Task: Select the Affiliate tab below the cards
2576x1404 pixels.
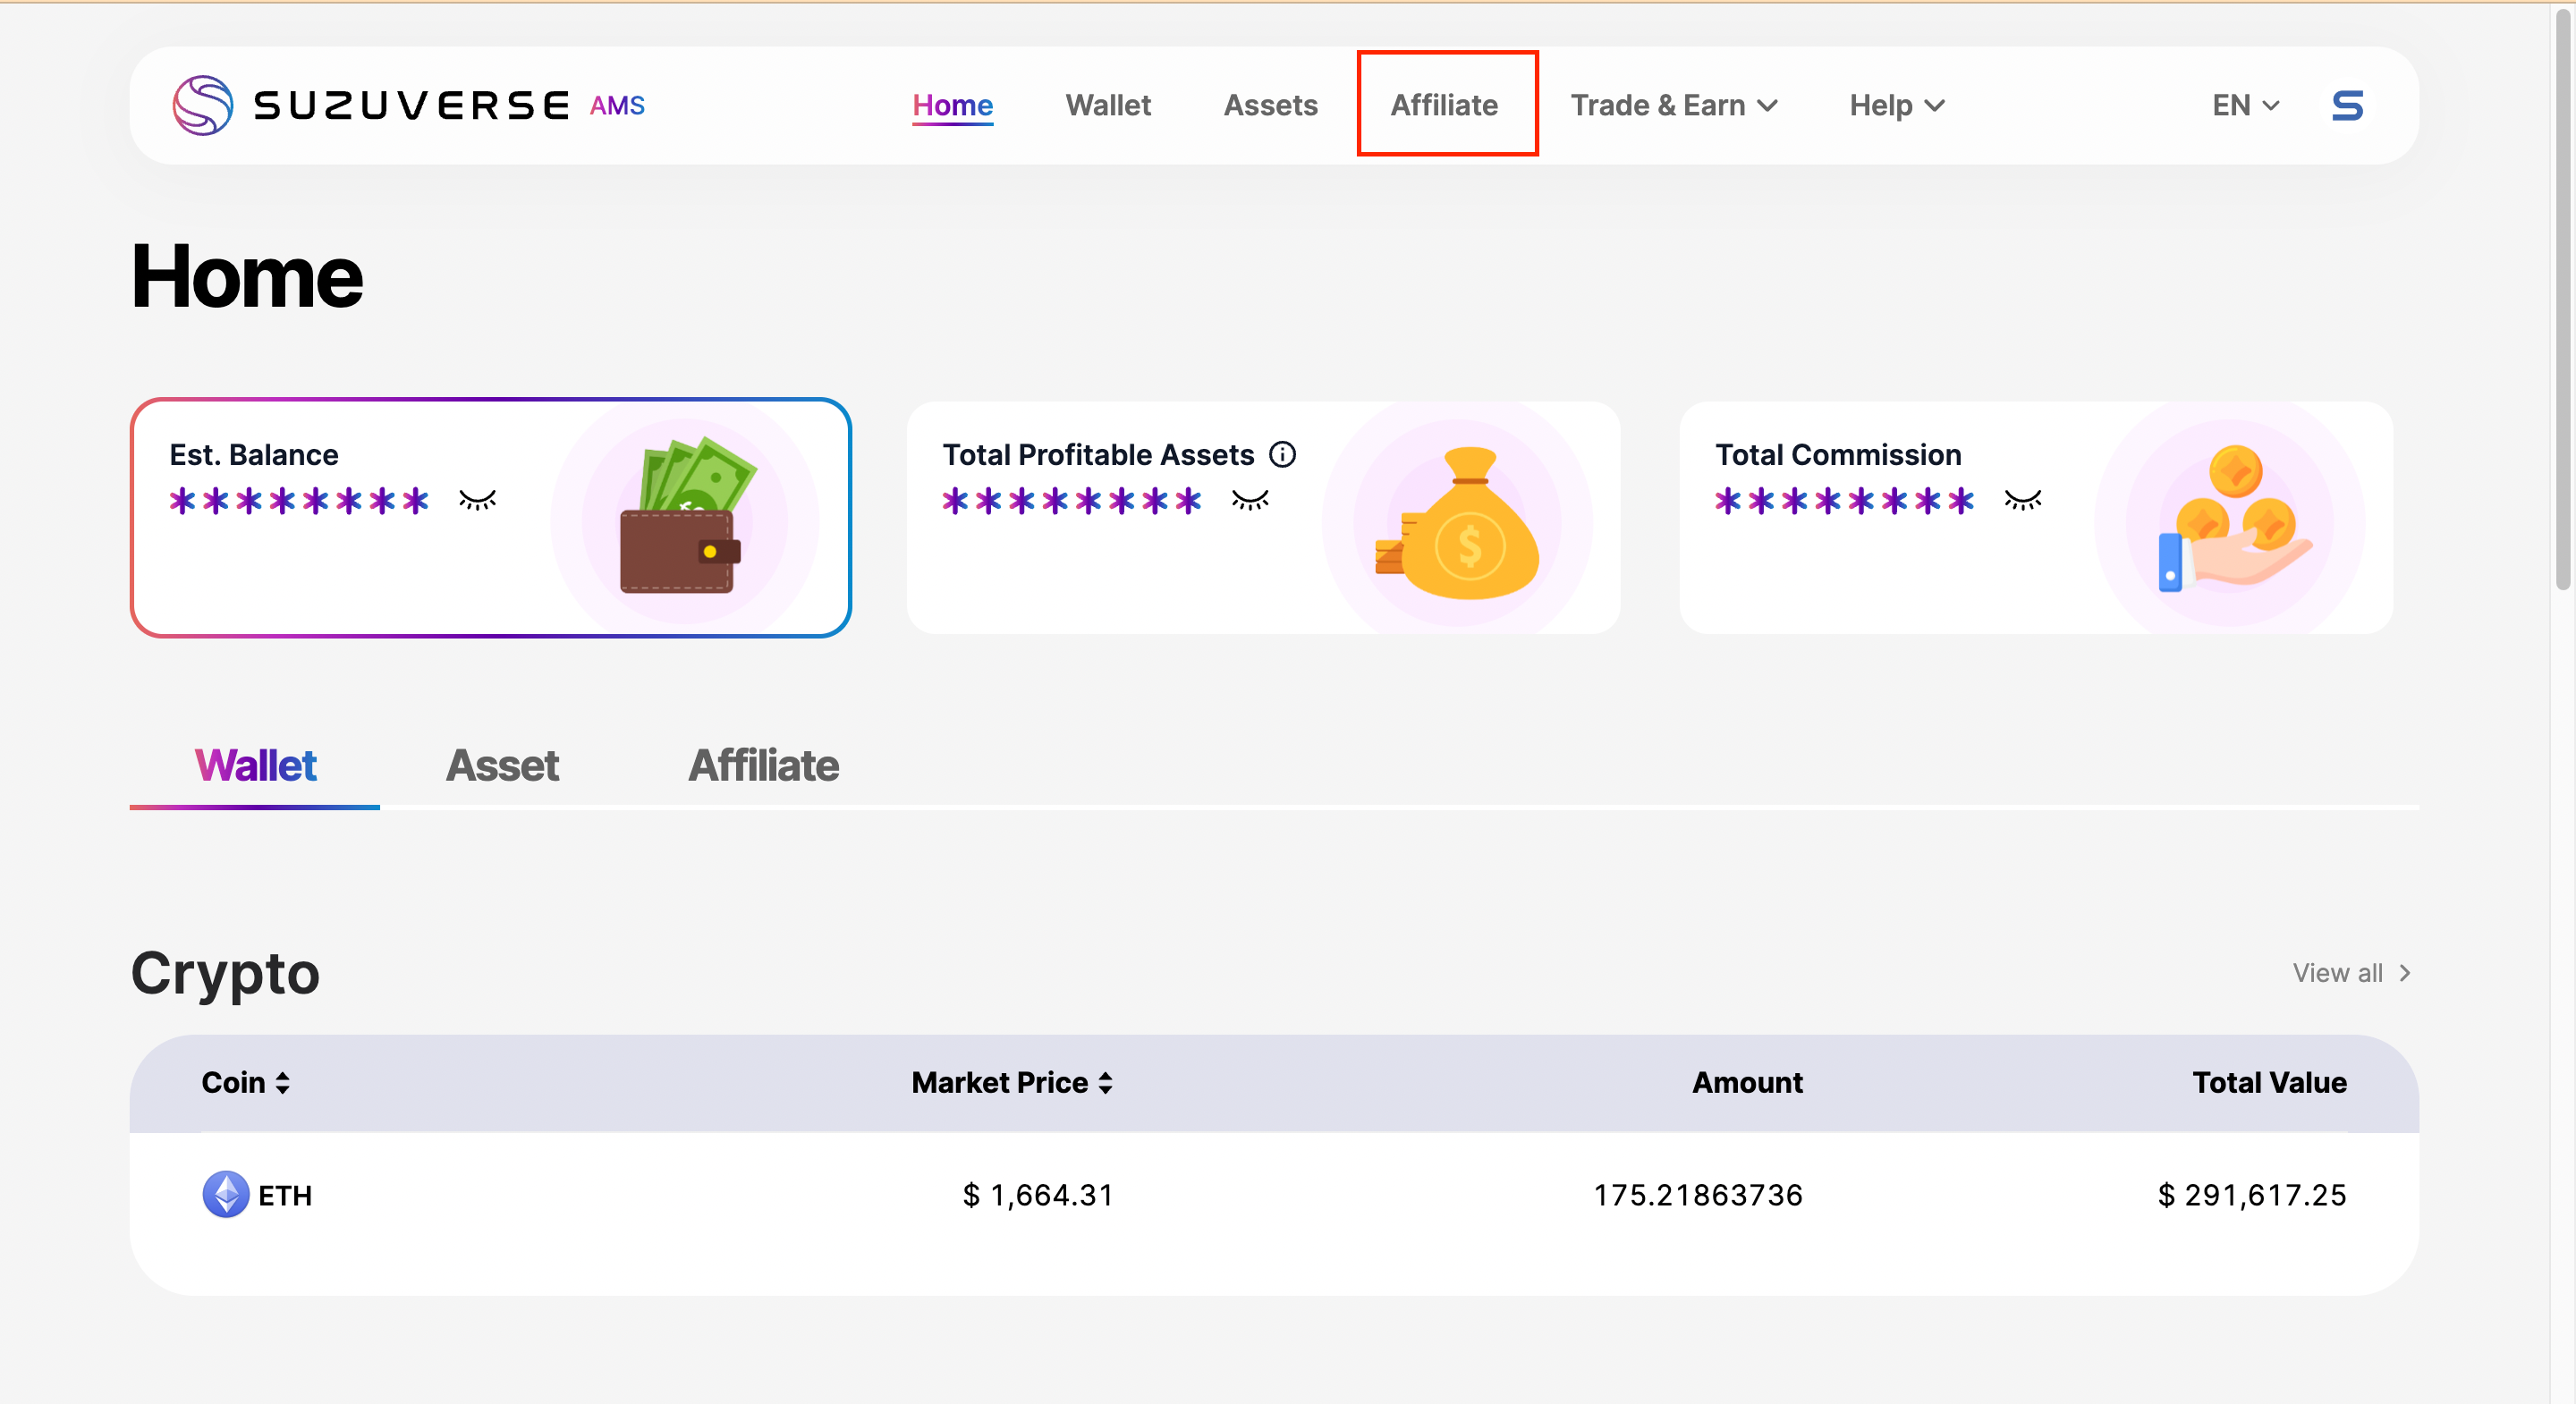Action: (763, 766)
